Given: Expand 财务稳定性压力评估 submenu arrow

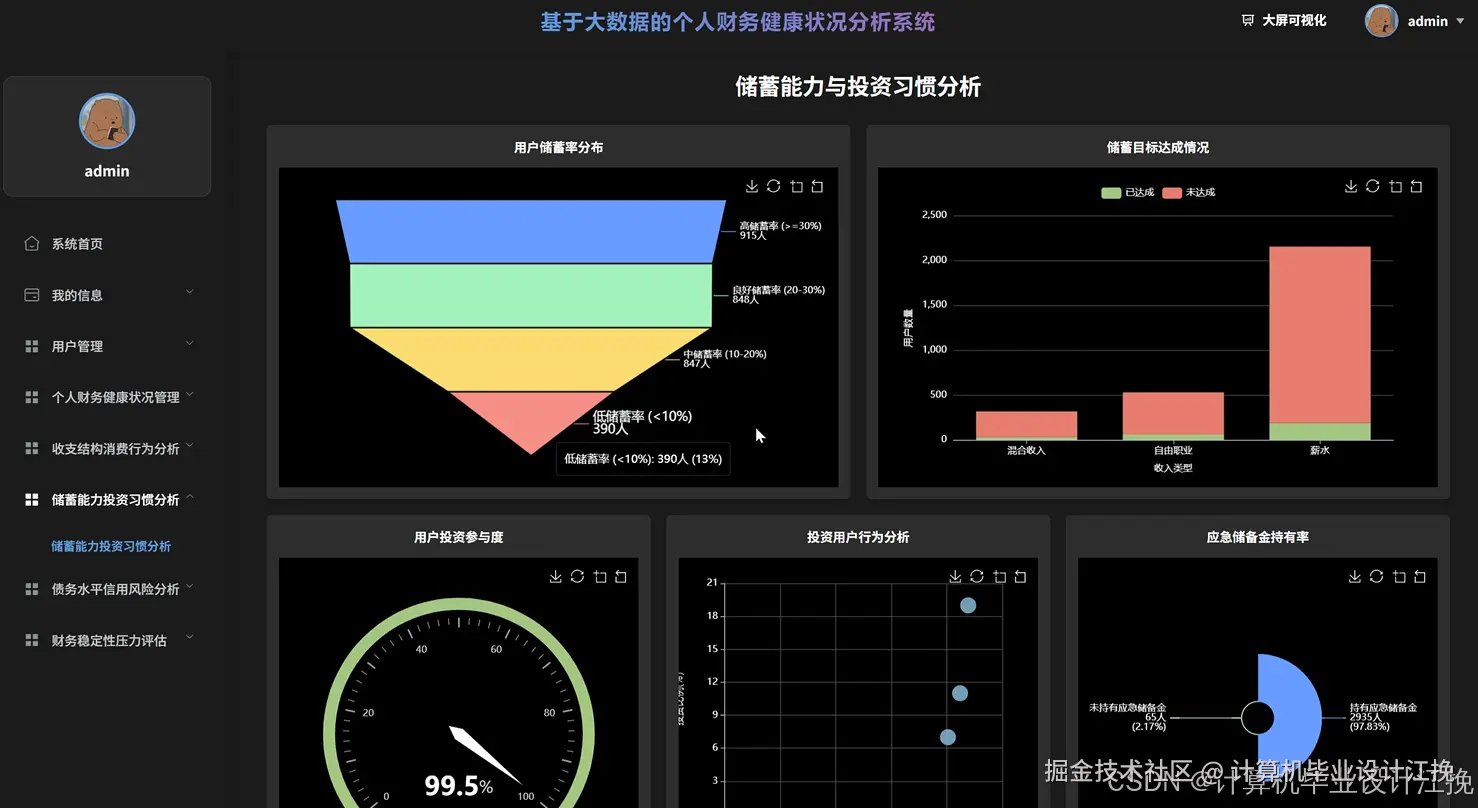Looking at the screenshot, I should [190, 637].
